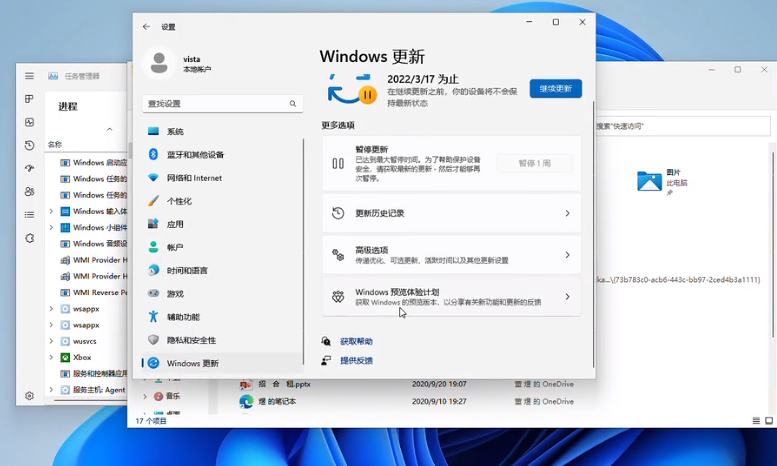The width and height of the screenshot is (777, 466).
Task: Click the 继续更新 button
Action: click(x=555, y=88)
